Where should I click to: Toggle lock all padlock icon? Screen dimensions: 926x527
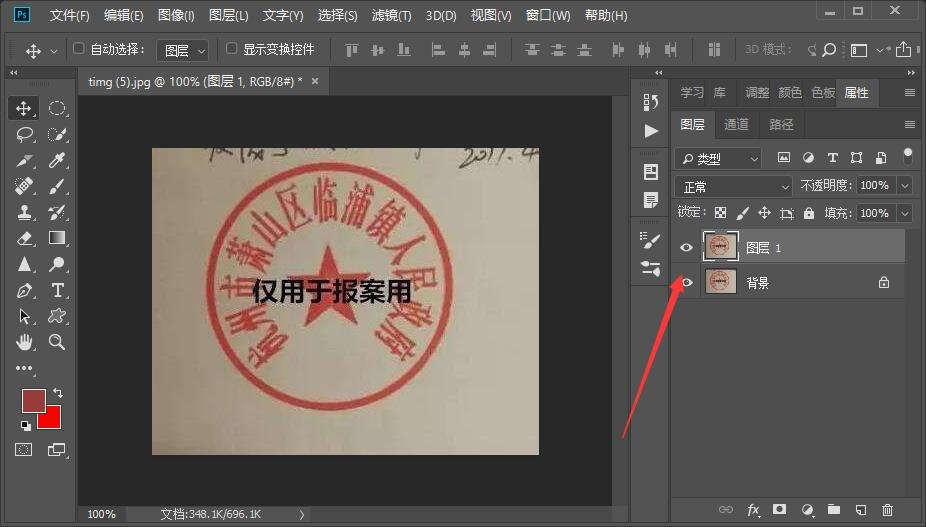(808, 213)
